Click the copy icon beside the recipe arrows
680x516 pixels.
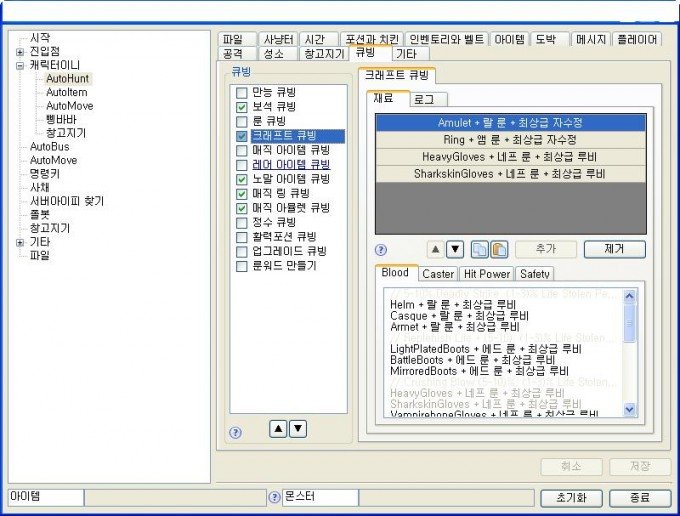tap(479, 249)
